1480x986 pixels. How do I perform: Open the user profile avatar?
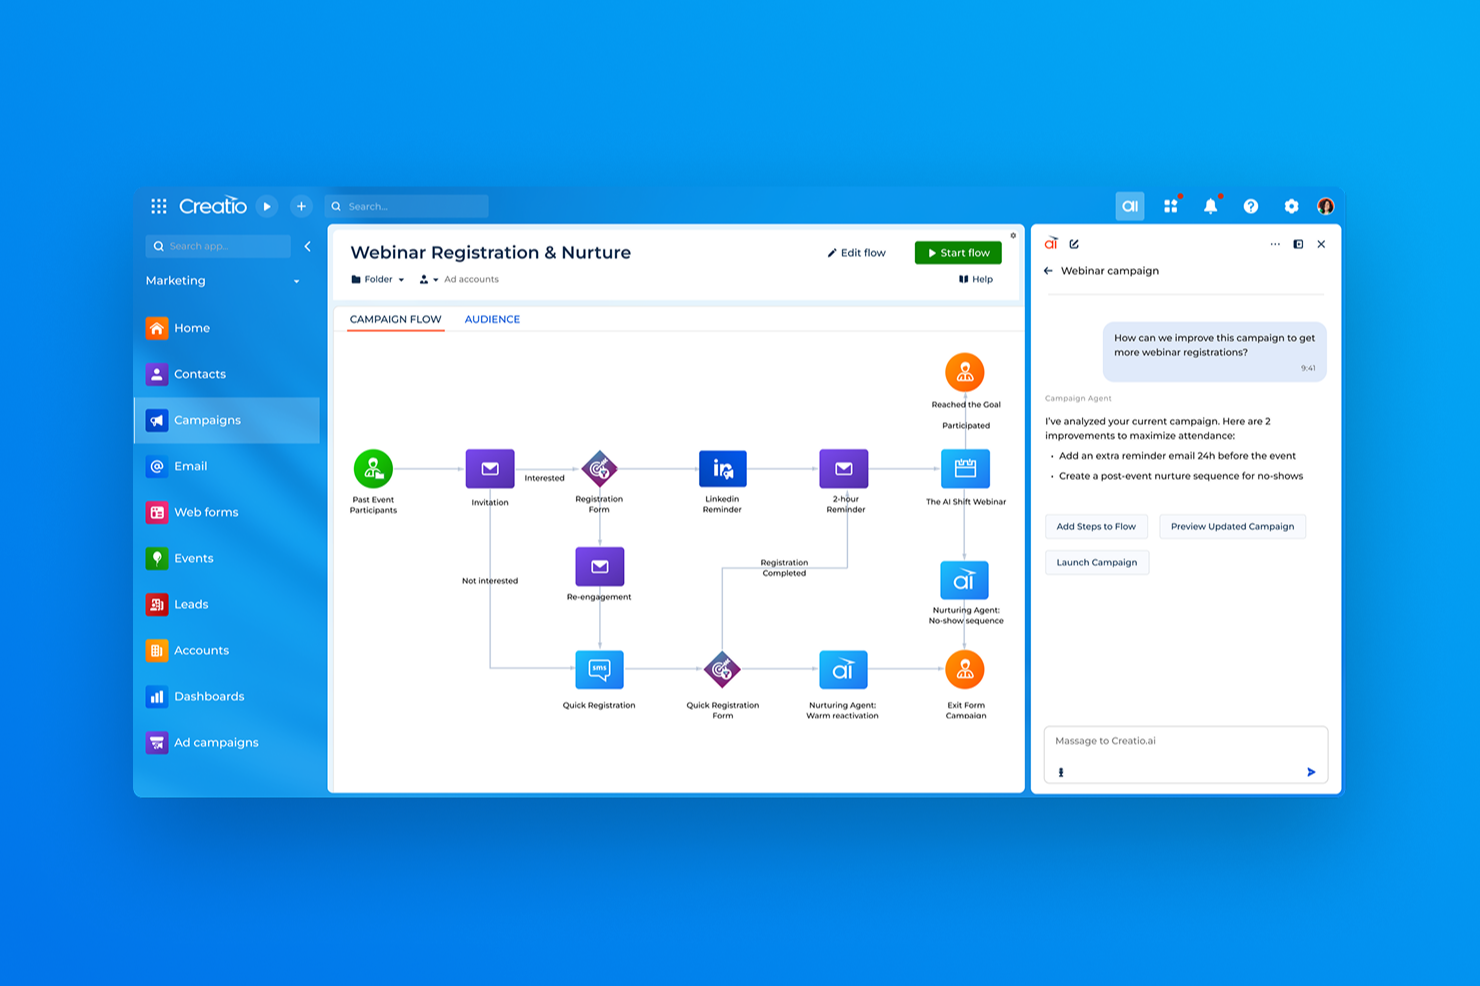pos(1326,206)
